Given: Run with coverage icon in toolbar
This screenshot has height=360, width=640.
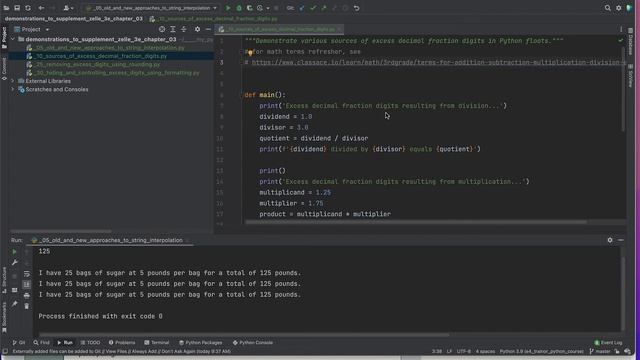Looking at the screenshot, I should (x=249, y=8).
